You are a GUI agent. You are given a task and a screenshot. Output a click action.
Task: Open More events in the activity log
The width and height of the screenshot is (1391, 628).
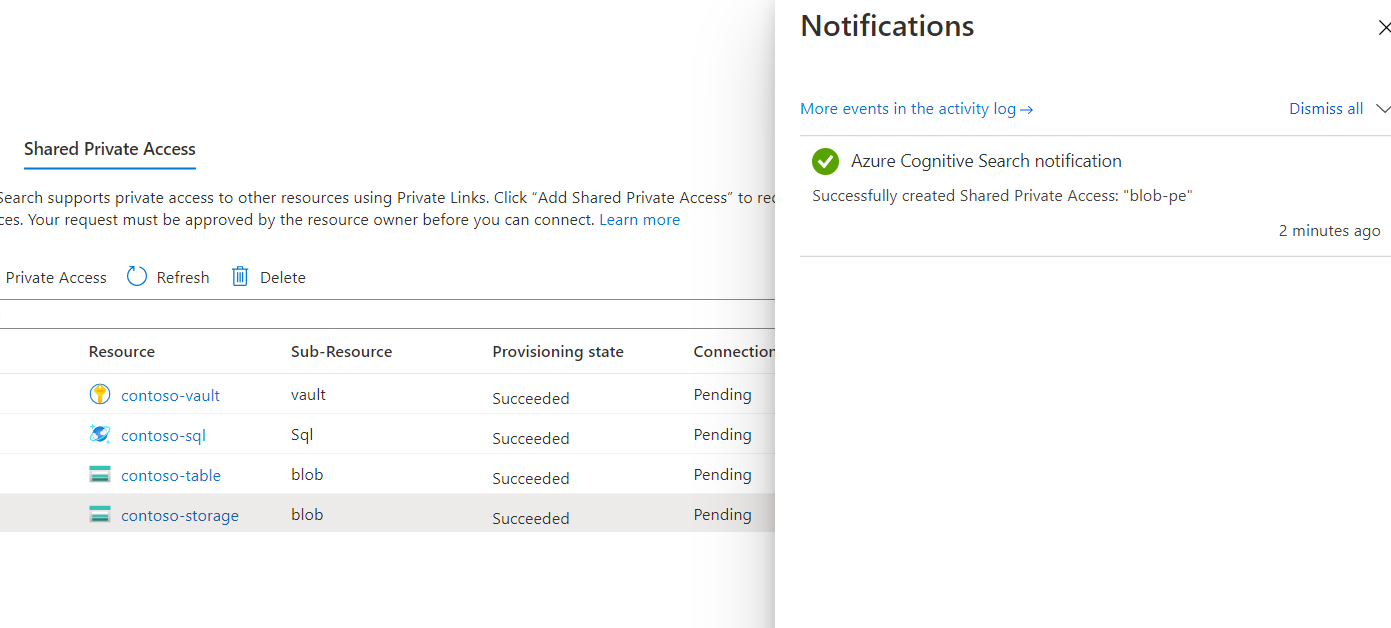[916, 109]
